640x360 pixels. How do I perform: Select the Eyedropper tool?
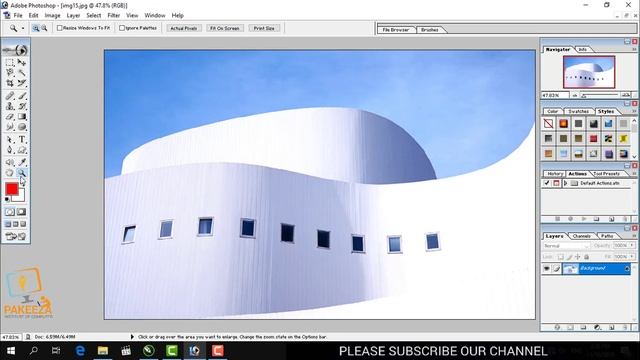22,162
